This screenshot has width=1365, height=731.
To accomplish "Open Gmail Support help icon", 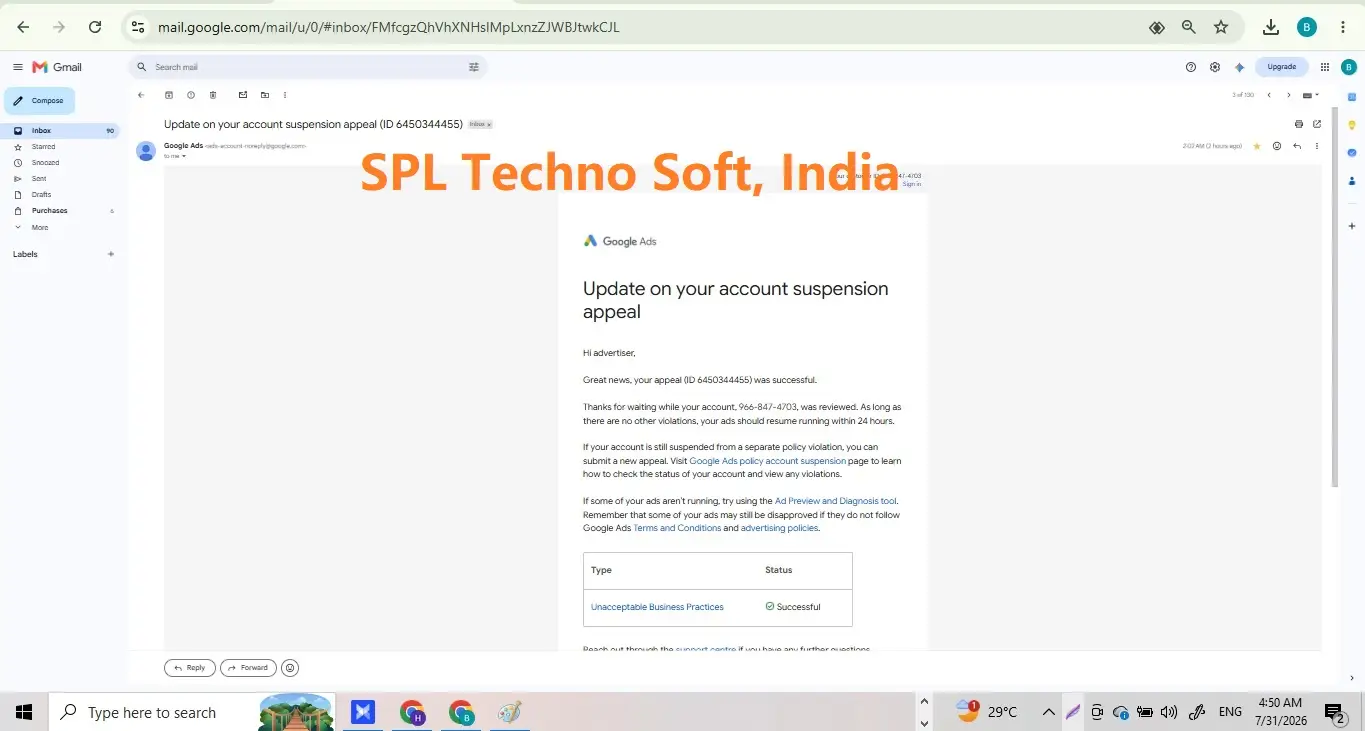I will coord(1191,67).
